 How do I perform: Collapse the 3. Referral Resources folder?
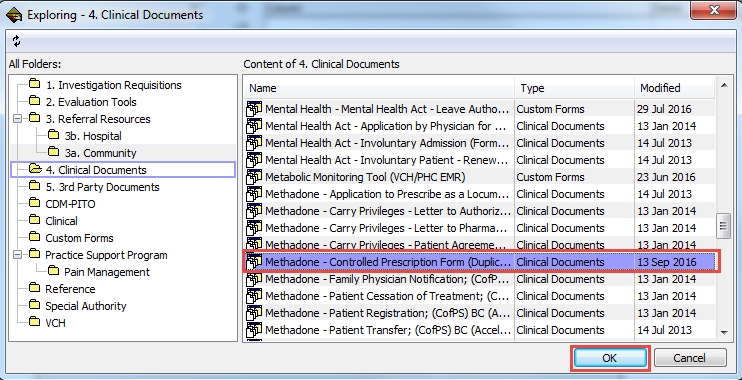click(18, 119)
